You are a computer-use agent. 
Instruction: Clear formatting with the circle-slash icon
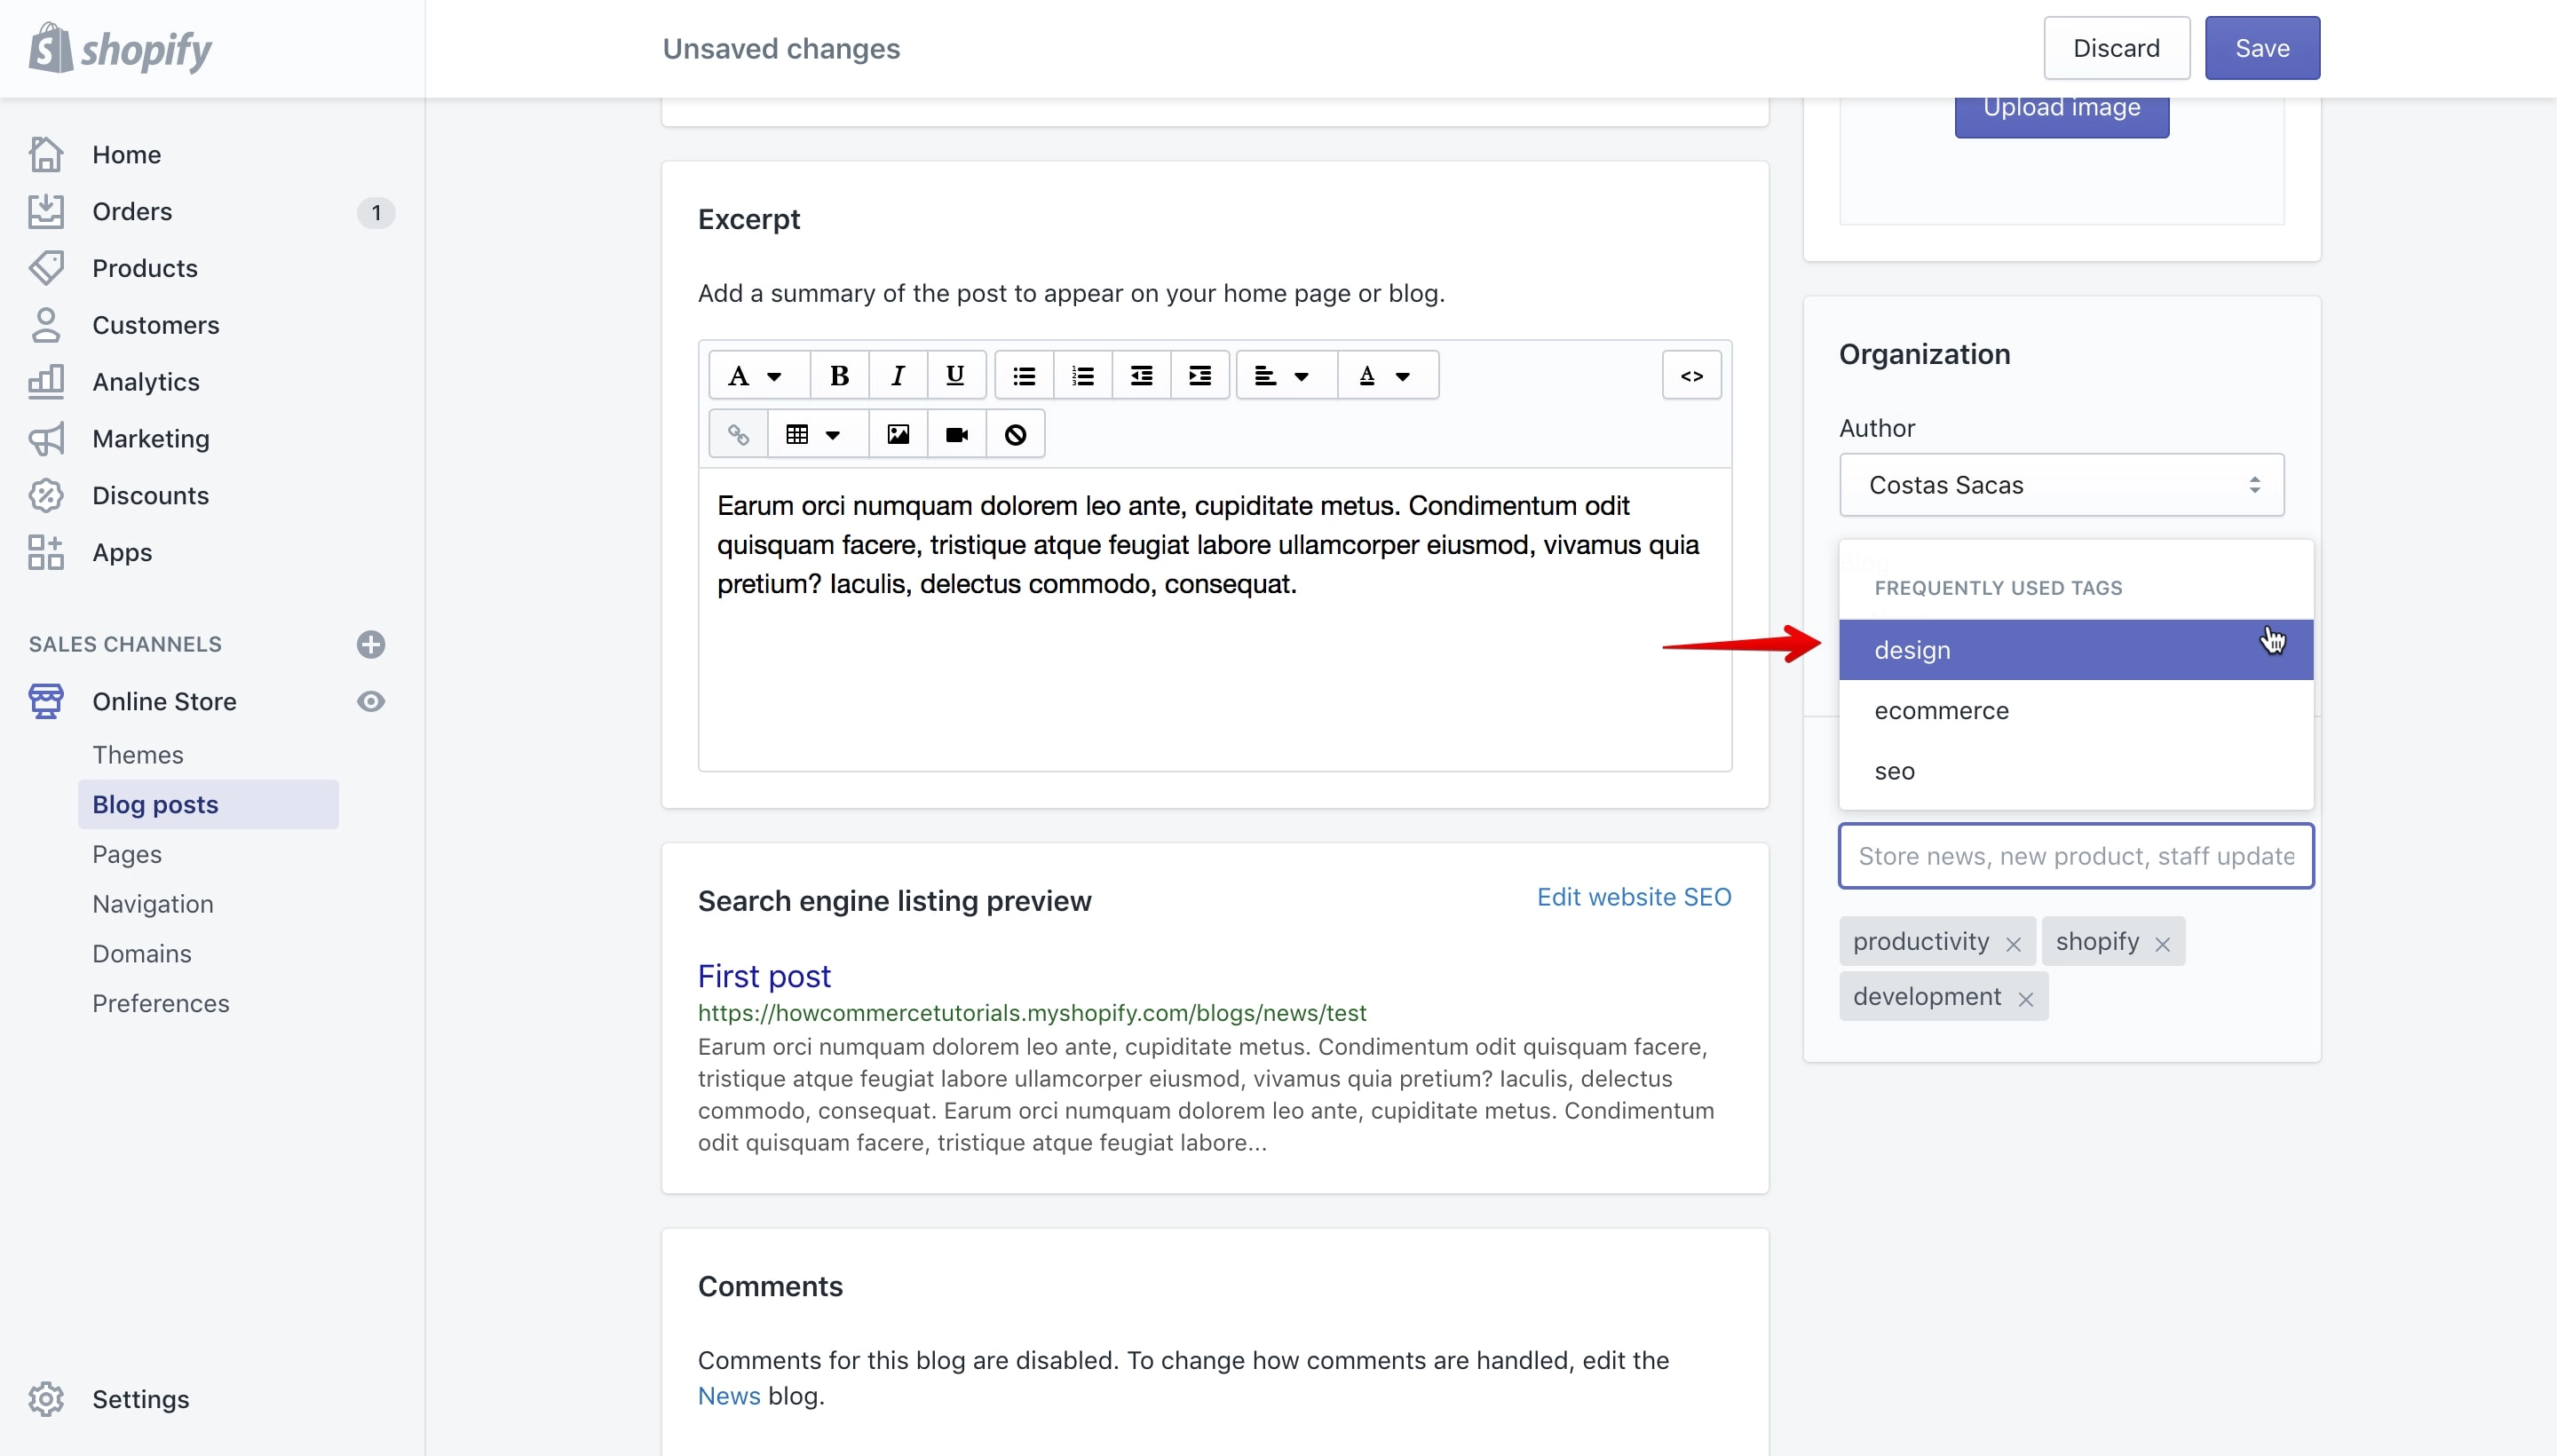(x=1015, y=434)
